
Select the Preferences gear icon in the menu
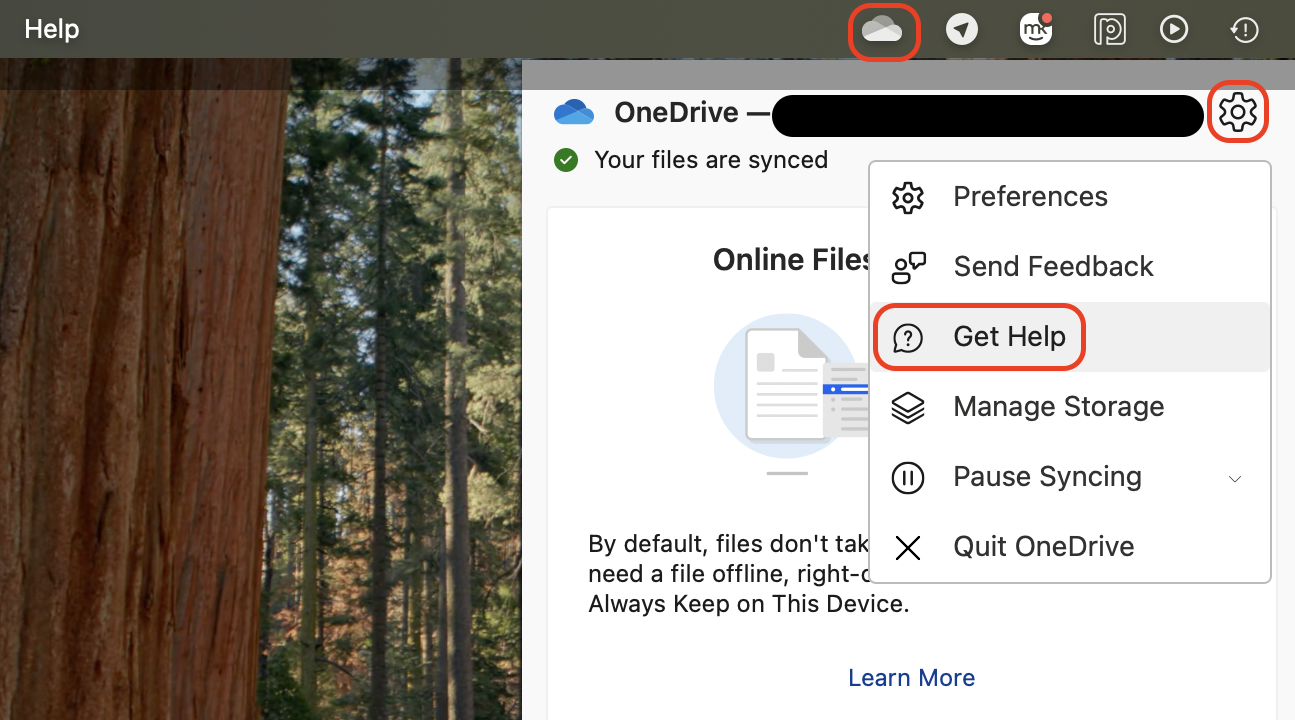pyautogui.click(x=907, y=197)
